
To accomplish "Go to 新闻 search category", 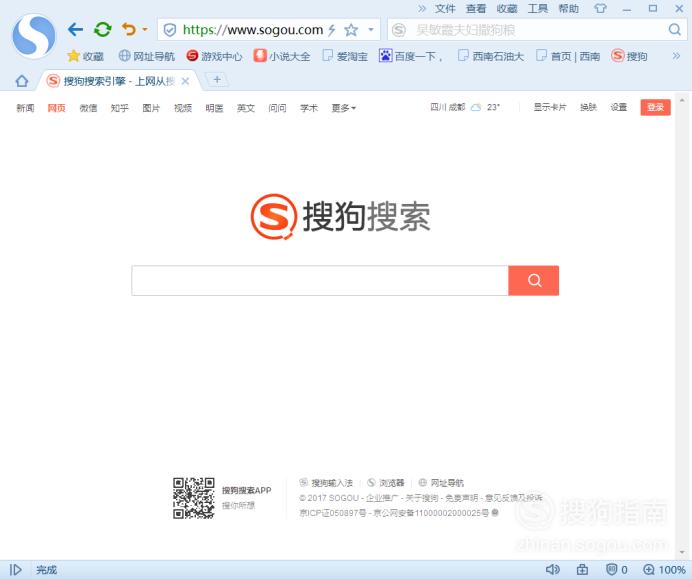I will [25, 108].
